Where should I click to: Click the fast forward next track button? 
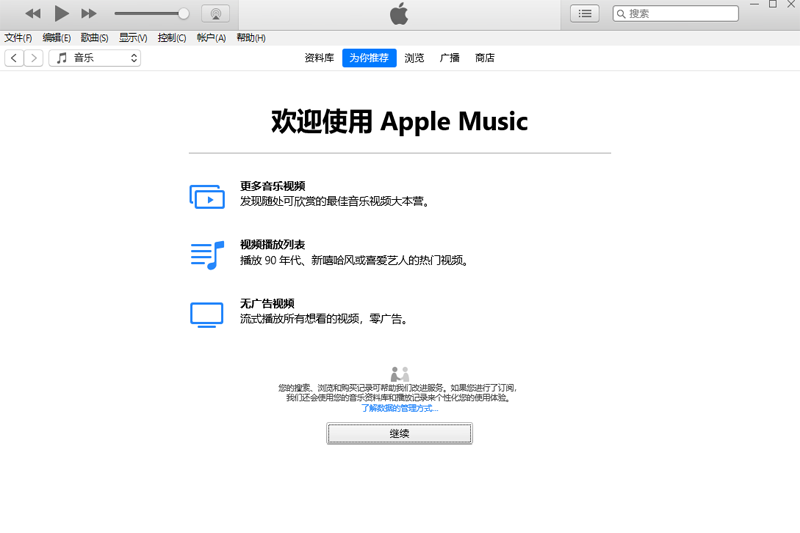pyautogui.click(x=89, y=14)
